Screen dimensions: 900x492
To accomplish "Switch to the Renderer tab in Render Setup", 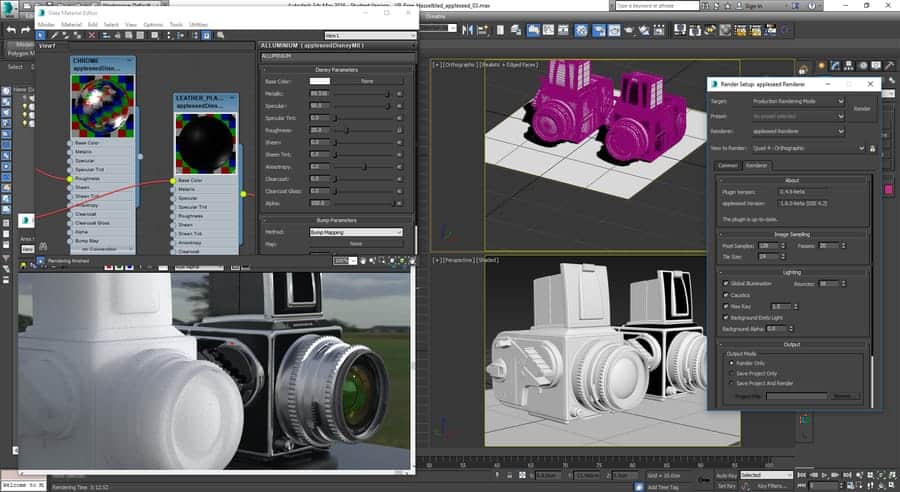I will 756,165.
